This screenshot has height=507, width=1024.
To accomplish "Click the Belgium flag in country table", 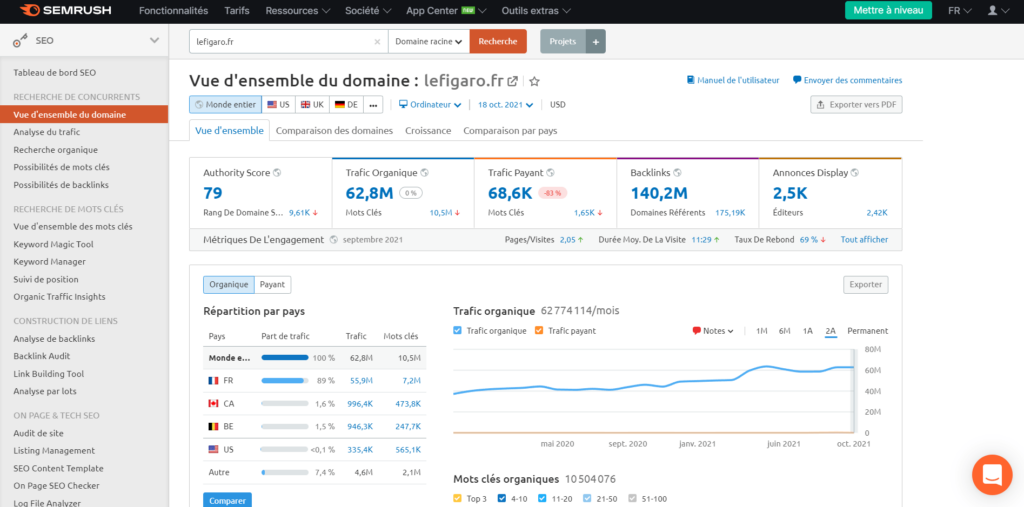I will (213, 427).
